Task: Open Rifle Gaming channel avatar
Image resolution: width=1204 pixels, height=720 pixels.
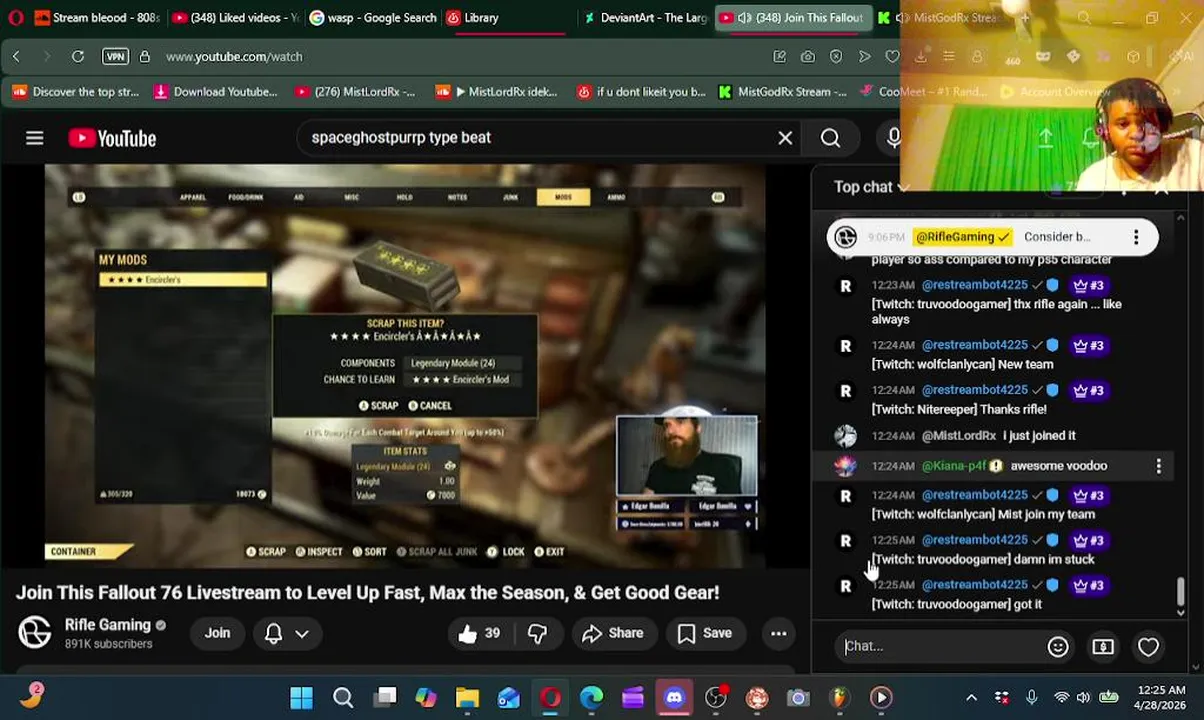Action: click(x=34, y=632)
